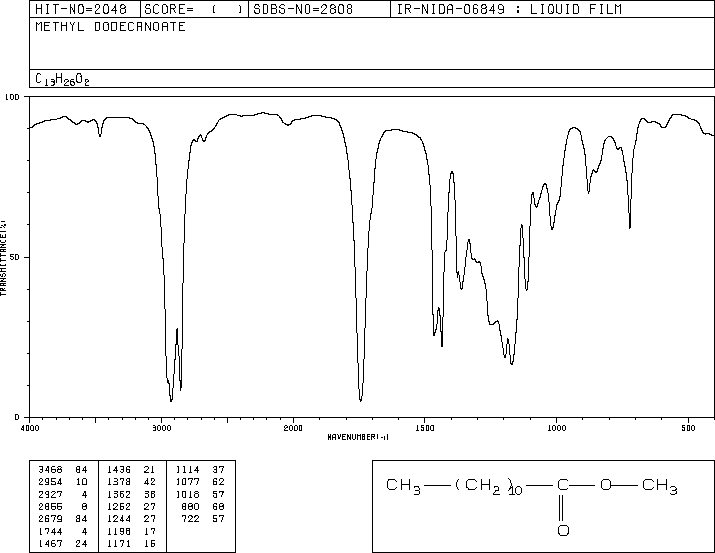The height and width of the screenshot is (553, 715).
Task: Click the SCORE= field in header
Action: coord(194,9)
